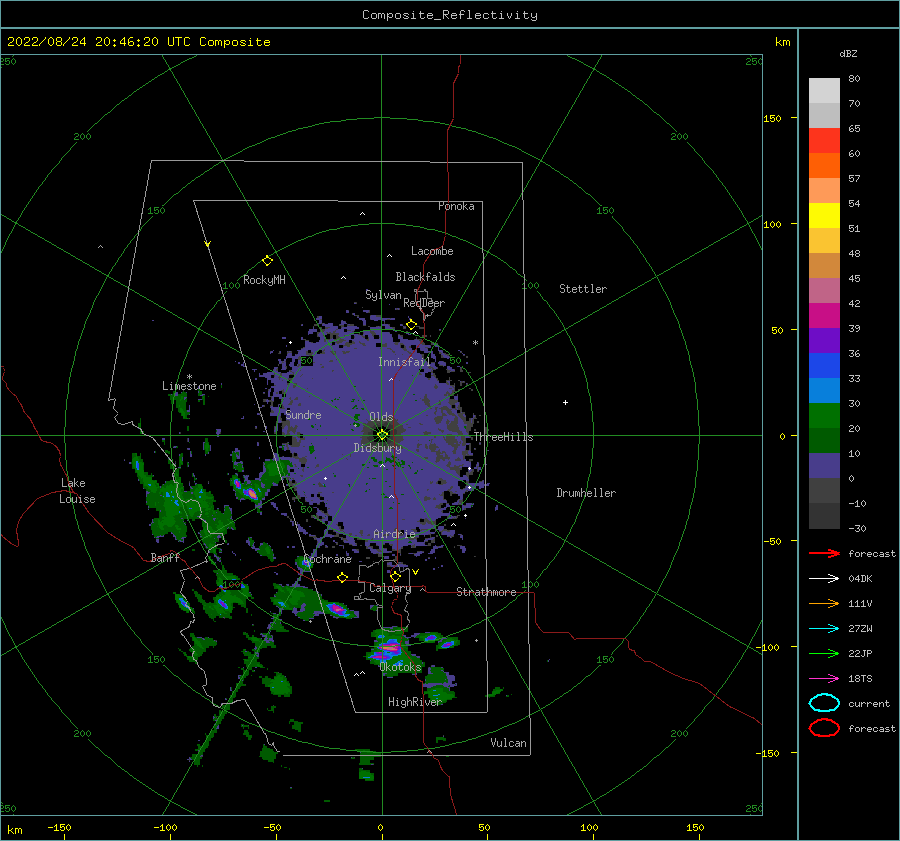Click the indigo 0-10 dBZ color swatch
The height and width of the screenshot is (841, 900).
click(824, 466)
